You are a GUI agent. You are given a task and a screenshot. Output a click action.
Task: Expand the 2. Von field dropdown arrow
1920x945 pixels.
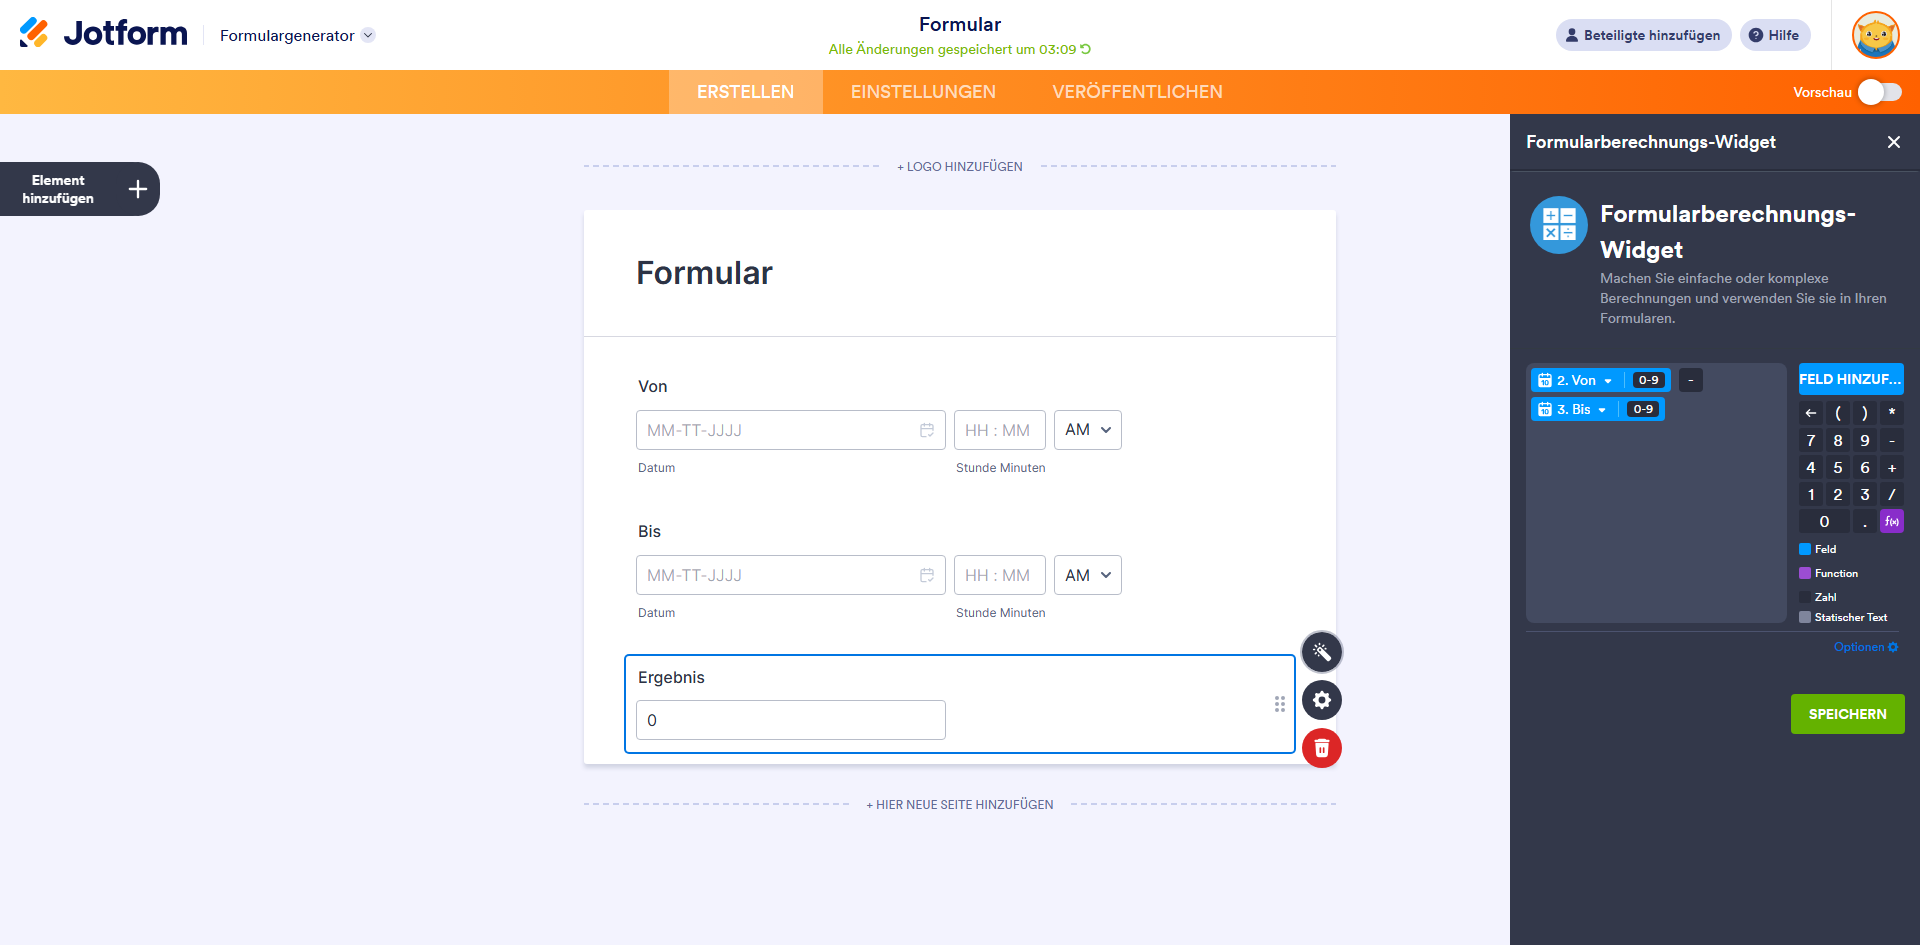(x=1608, y=381)
